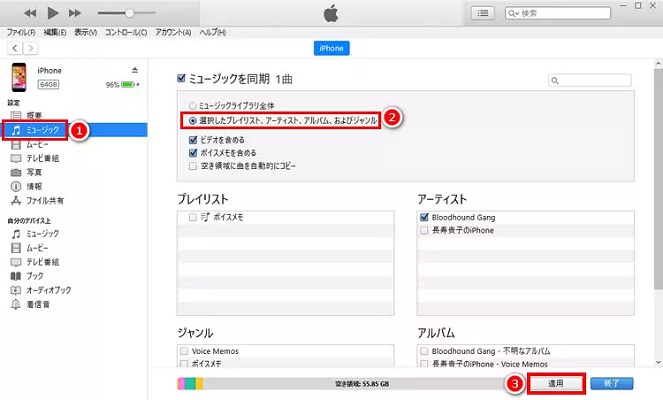Go back with the left arrow button
Viewport: 663px width, 400px height.
coord(15,48)
